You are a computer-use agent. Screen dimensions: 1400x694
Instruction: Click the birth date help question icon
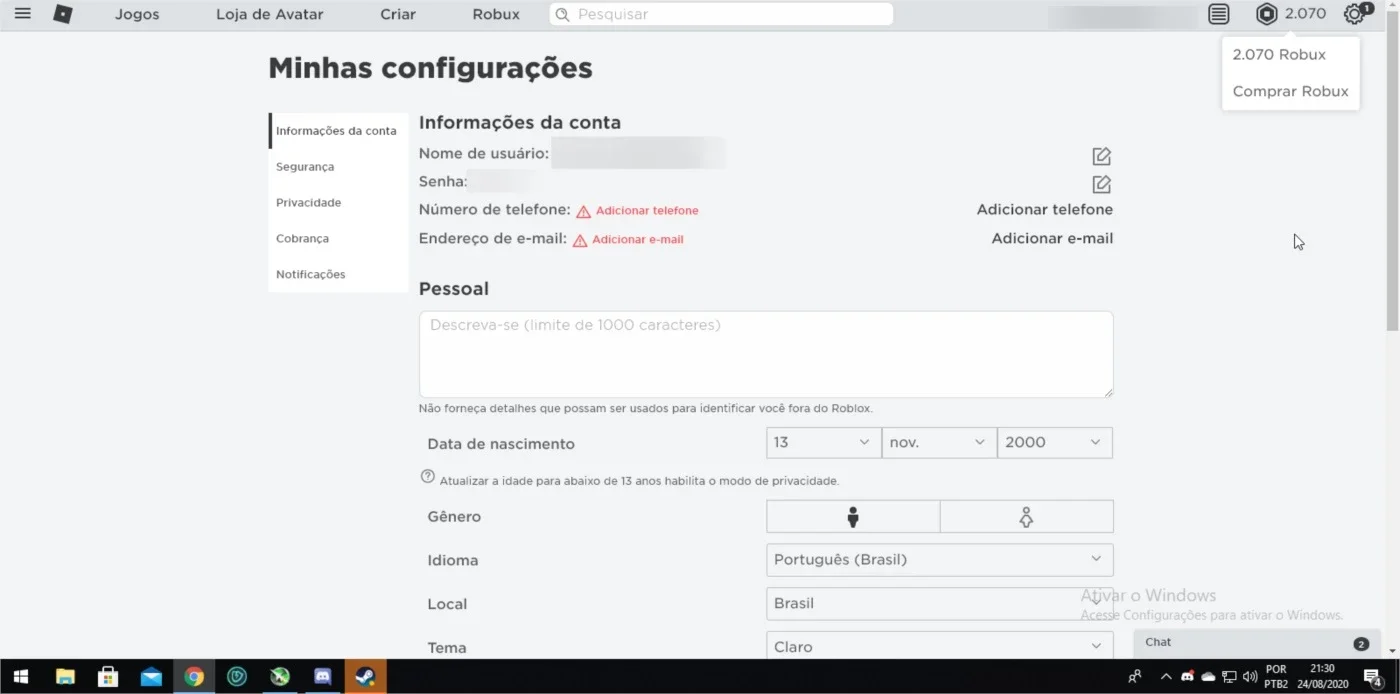428,477
